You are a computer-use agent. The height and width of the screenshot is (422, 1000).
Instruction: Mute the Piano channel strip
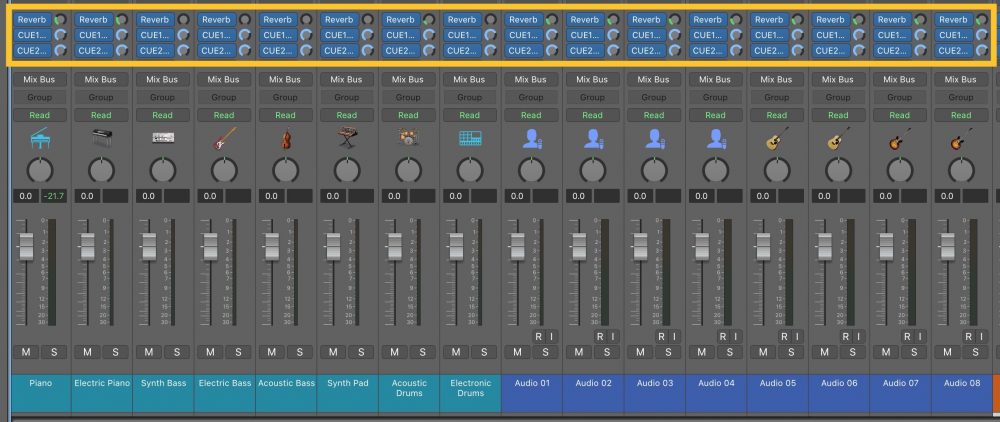pos(26,352)
